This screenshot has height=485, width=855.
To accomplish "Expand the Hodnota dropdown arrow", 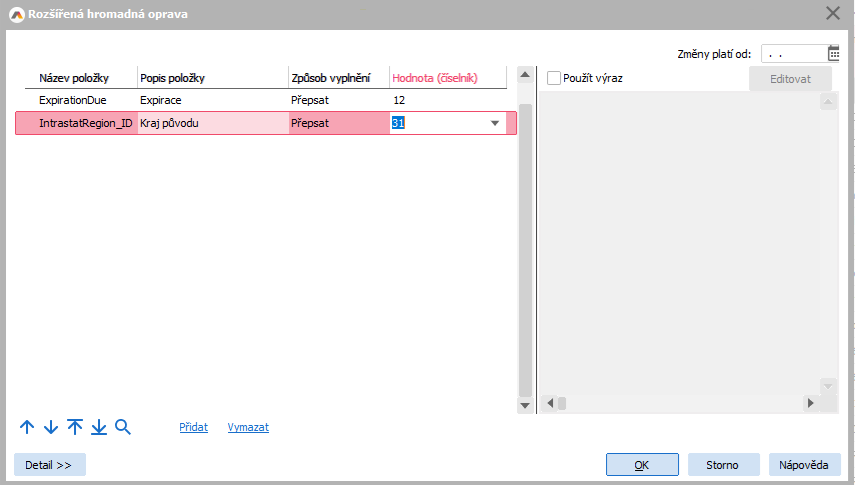I will click(494, 123).
